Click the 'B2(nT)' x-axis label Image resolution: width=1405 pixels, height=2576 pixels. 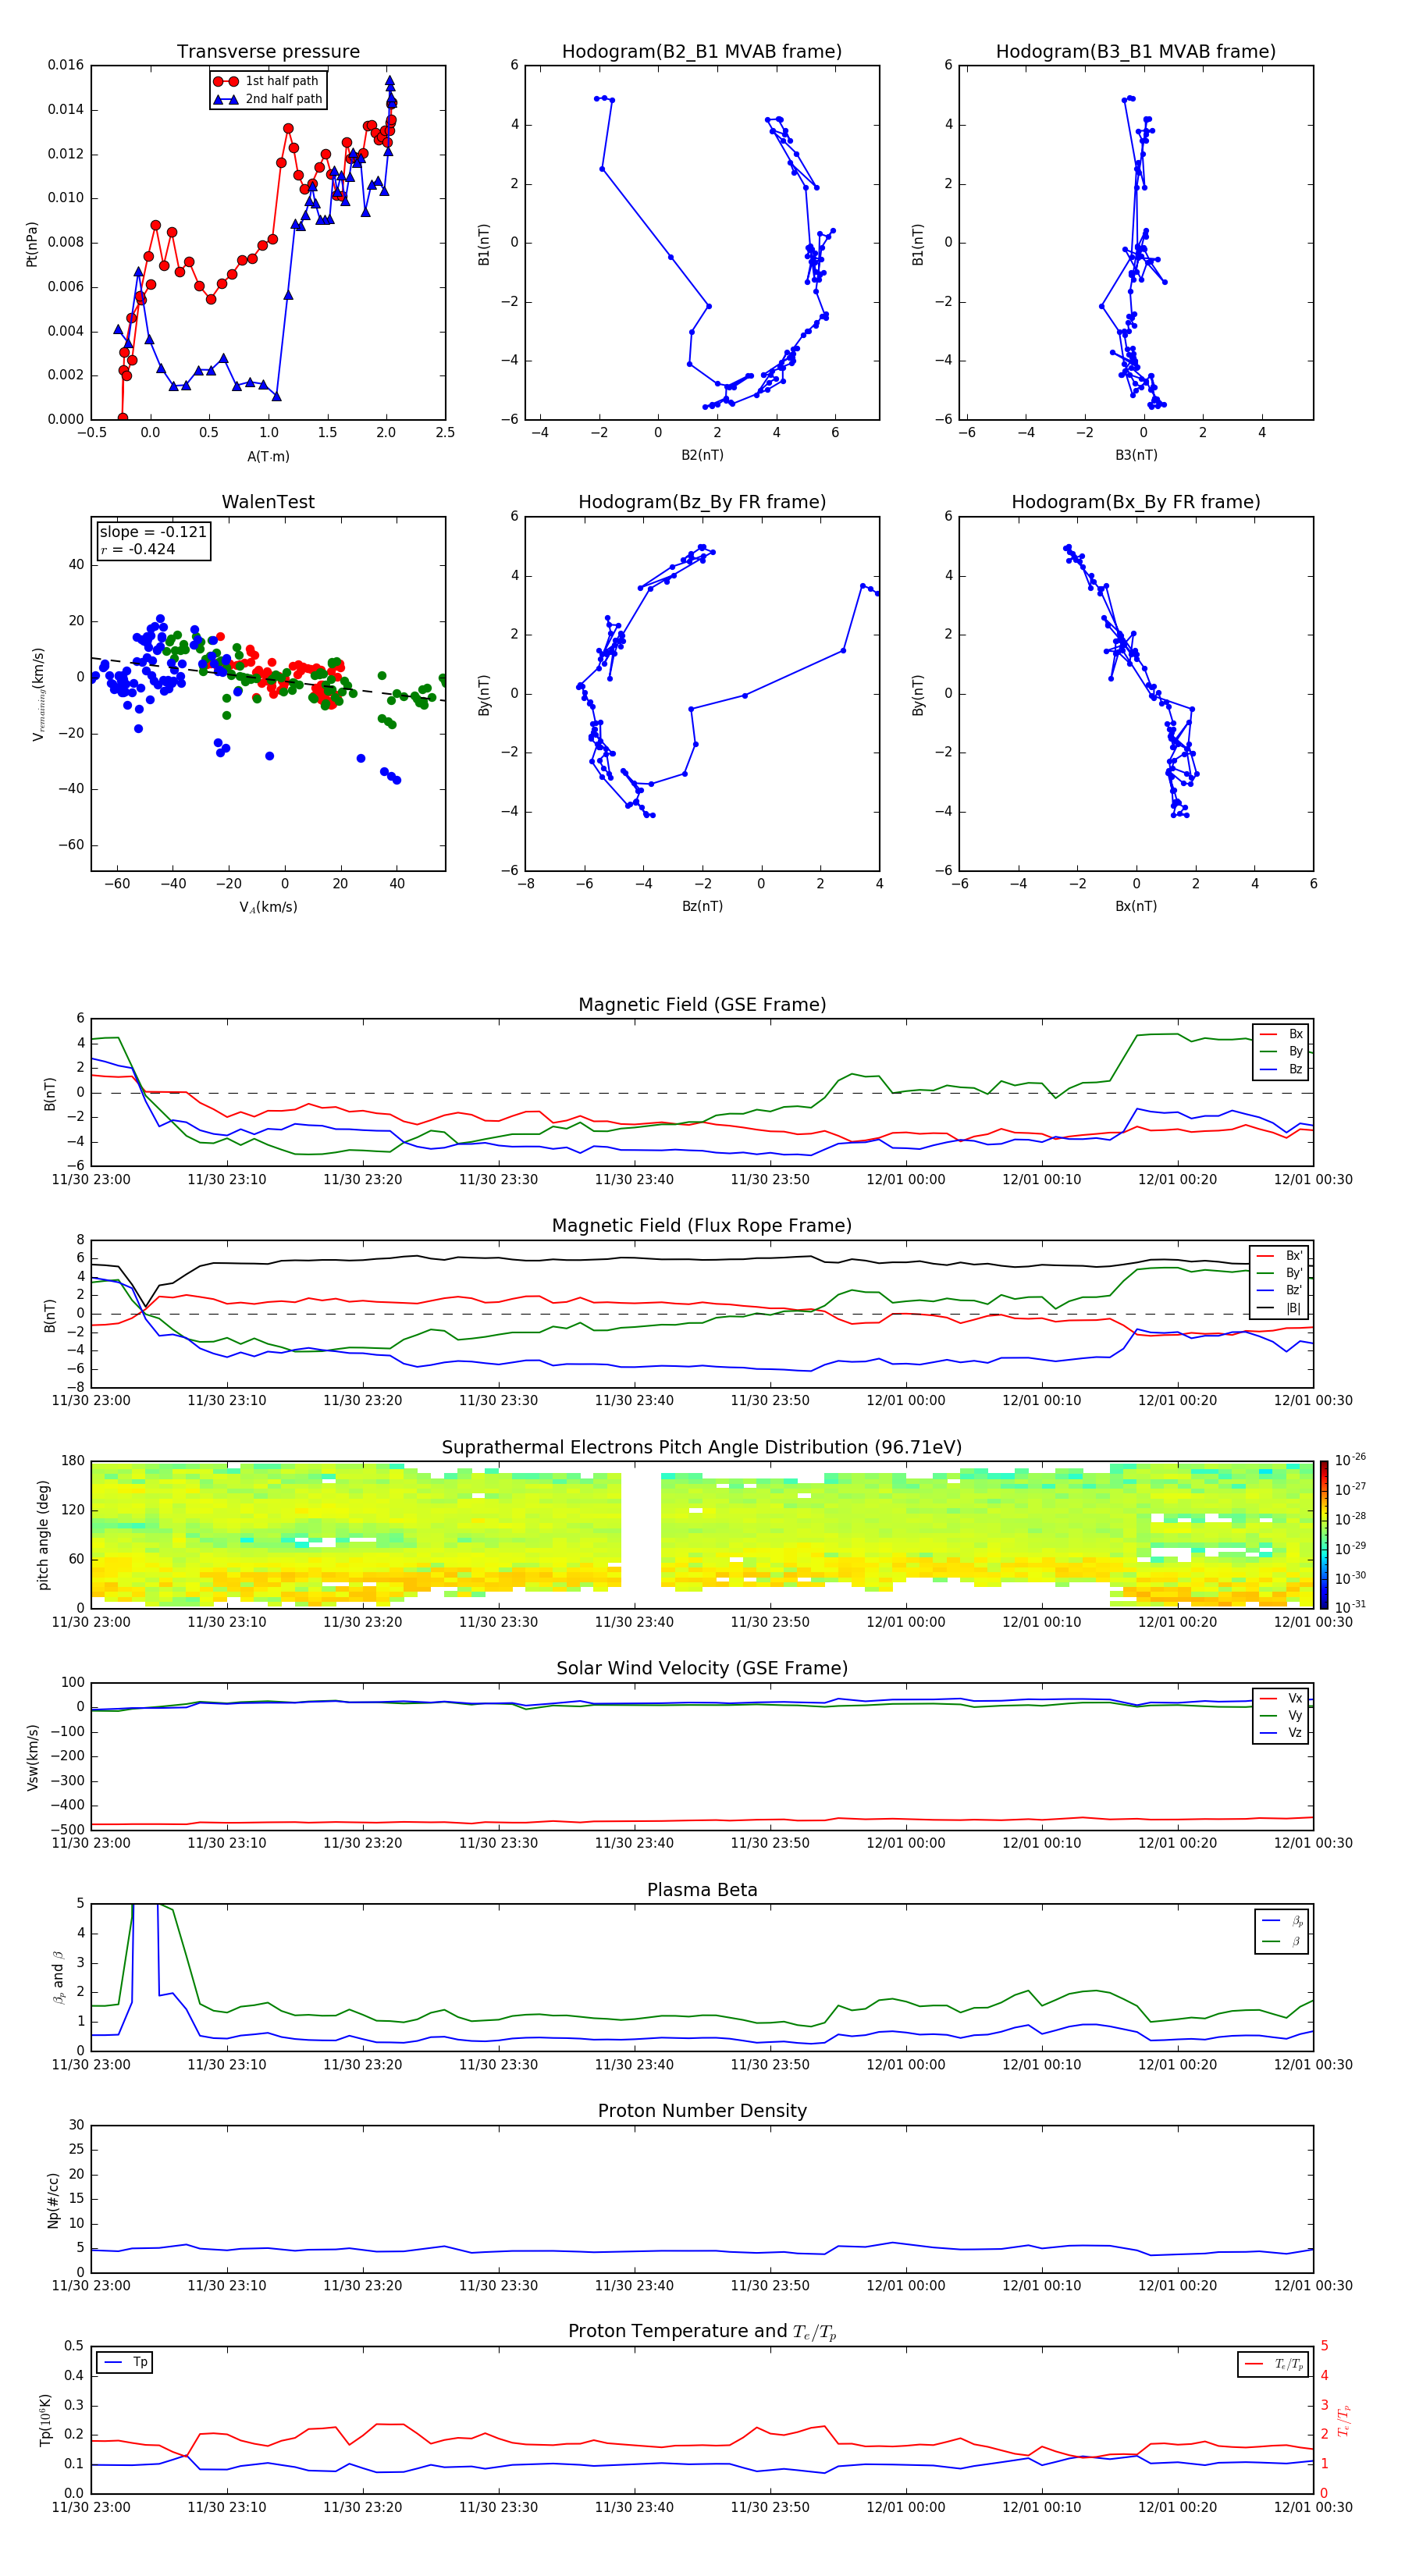702,455
